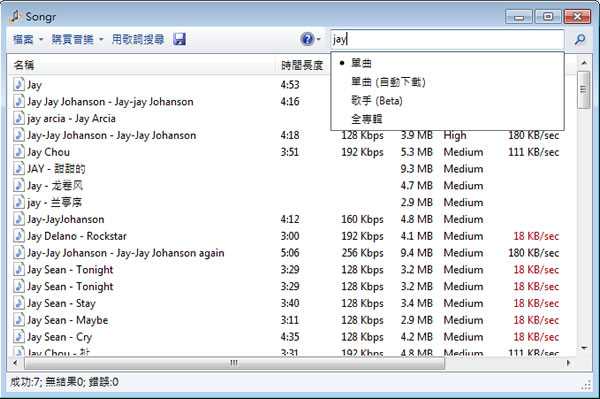Click music file icon of 'Jay Delano - Rockstar'
This screenshot has height=399, width=600.
[x=18, y=236]
